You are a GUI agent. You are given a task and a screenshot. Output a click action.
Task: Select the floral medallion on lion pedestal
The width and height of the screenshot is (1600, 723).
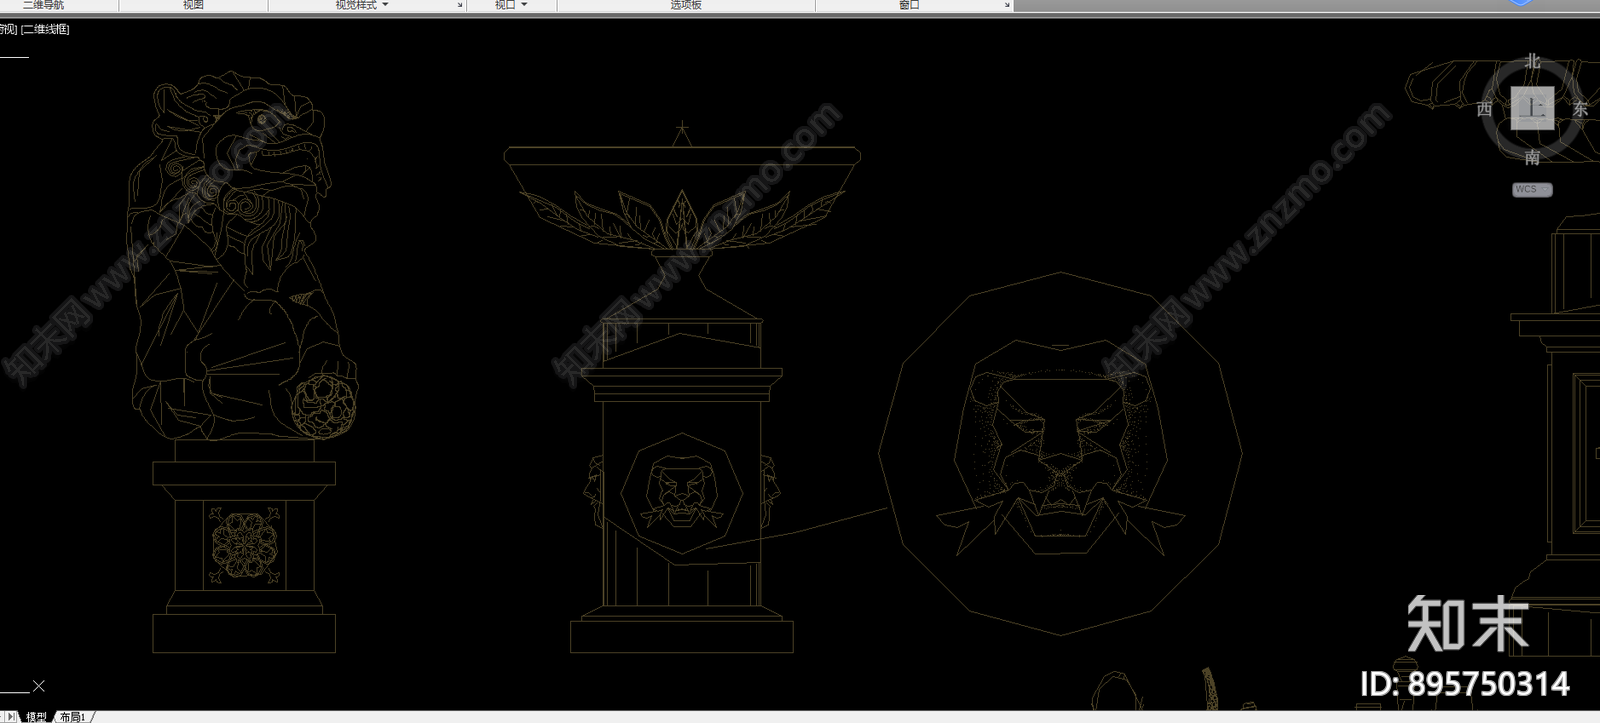pyautogui.click(x=244, y=544)
